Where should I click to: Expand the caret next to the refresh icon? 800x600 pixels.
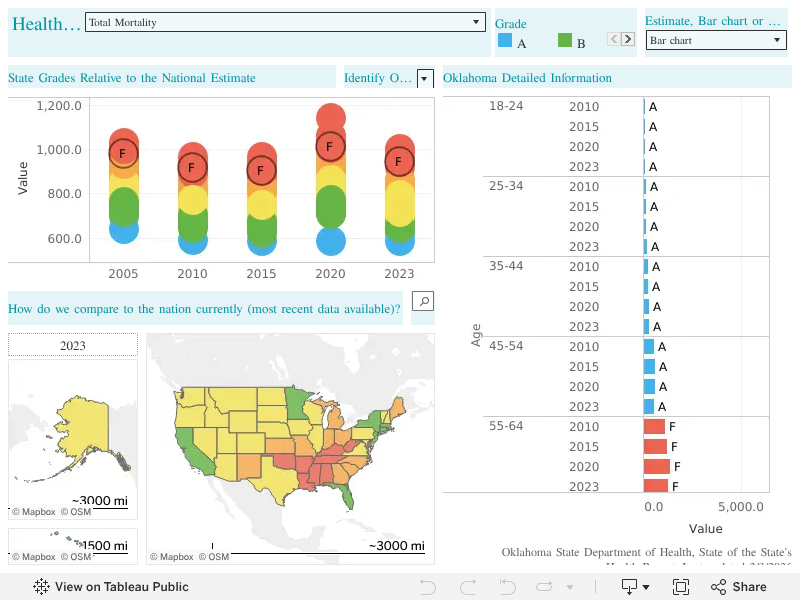tap(570, 587)
